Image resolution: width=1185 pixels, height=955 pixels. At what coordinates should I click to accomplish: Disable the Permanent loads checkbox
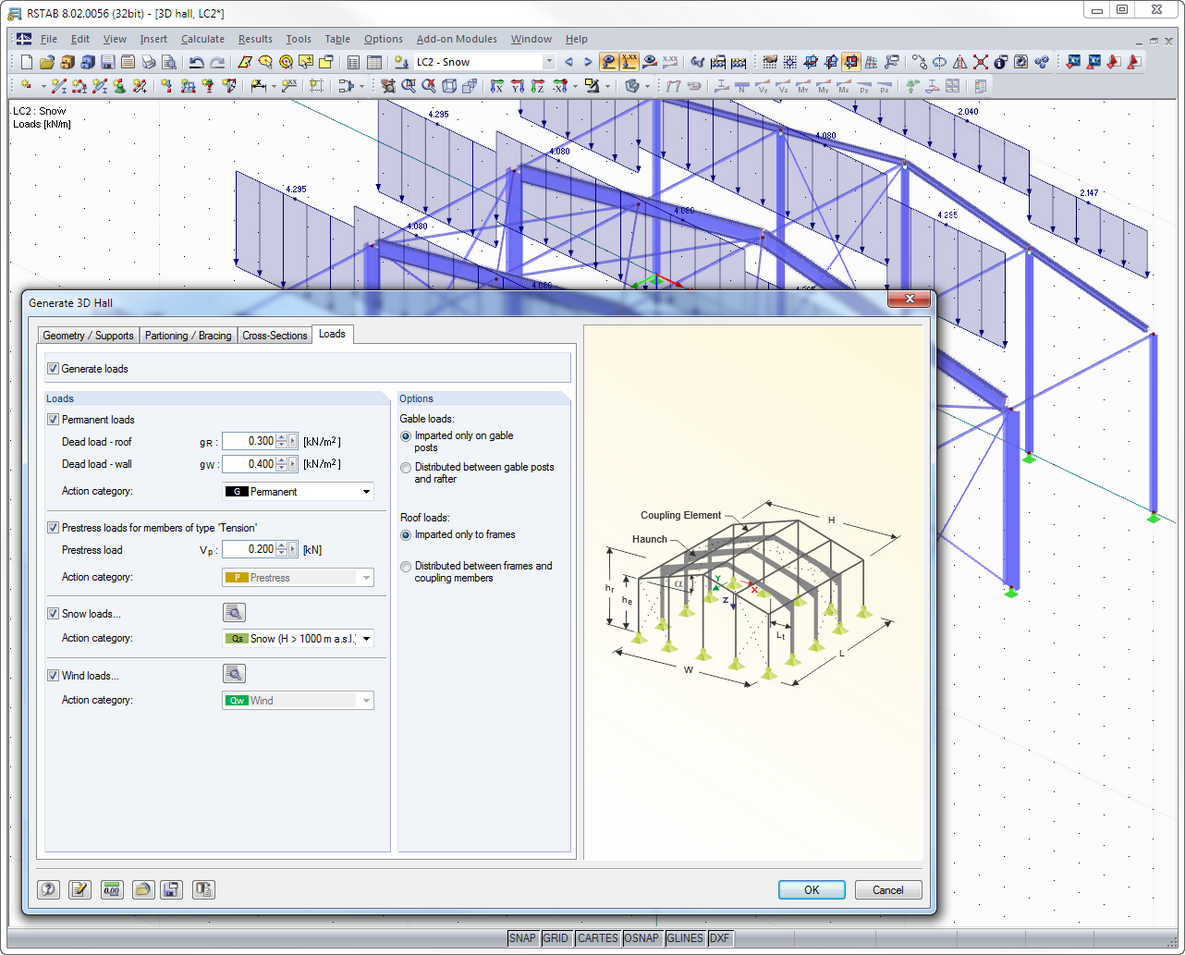[x=53, y=419]
